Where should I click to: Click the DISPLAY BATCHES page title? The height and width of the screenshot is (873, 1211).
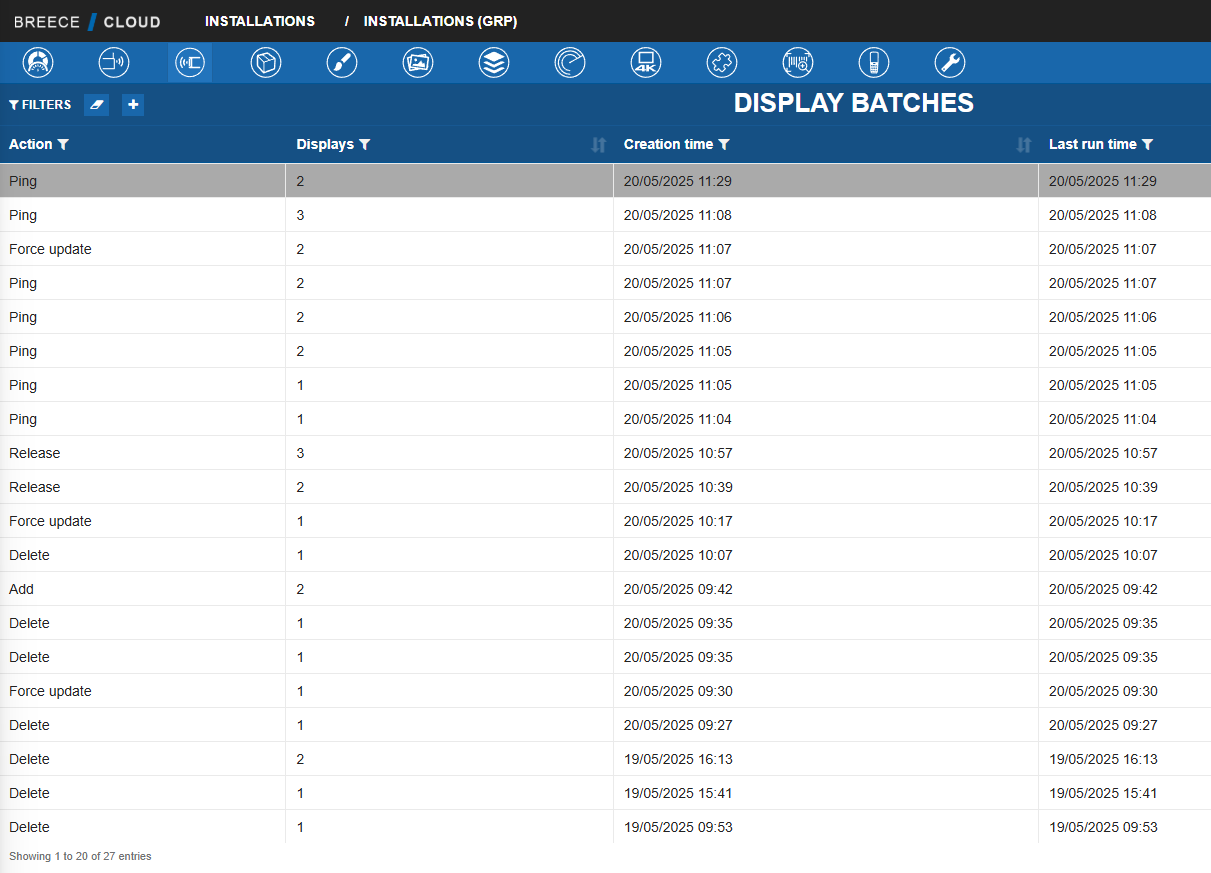pos(854,103)
